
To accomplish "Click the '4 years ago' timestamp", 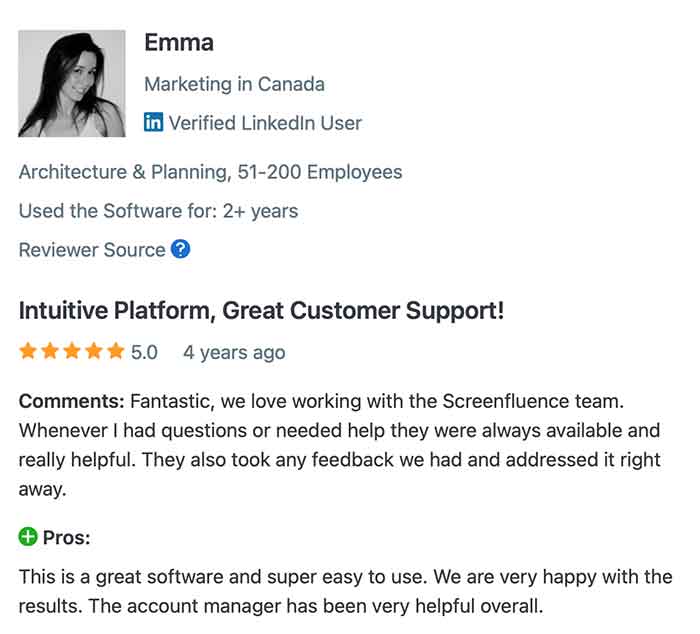I will (x=234, y=352).
